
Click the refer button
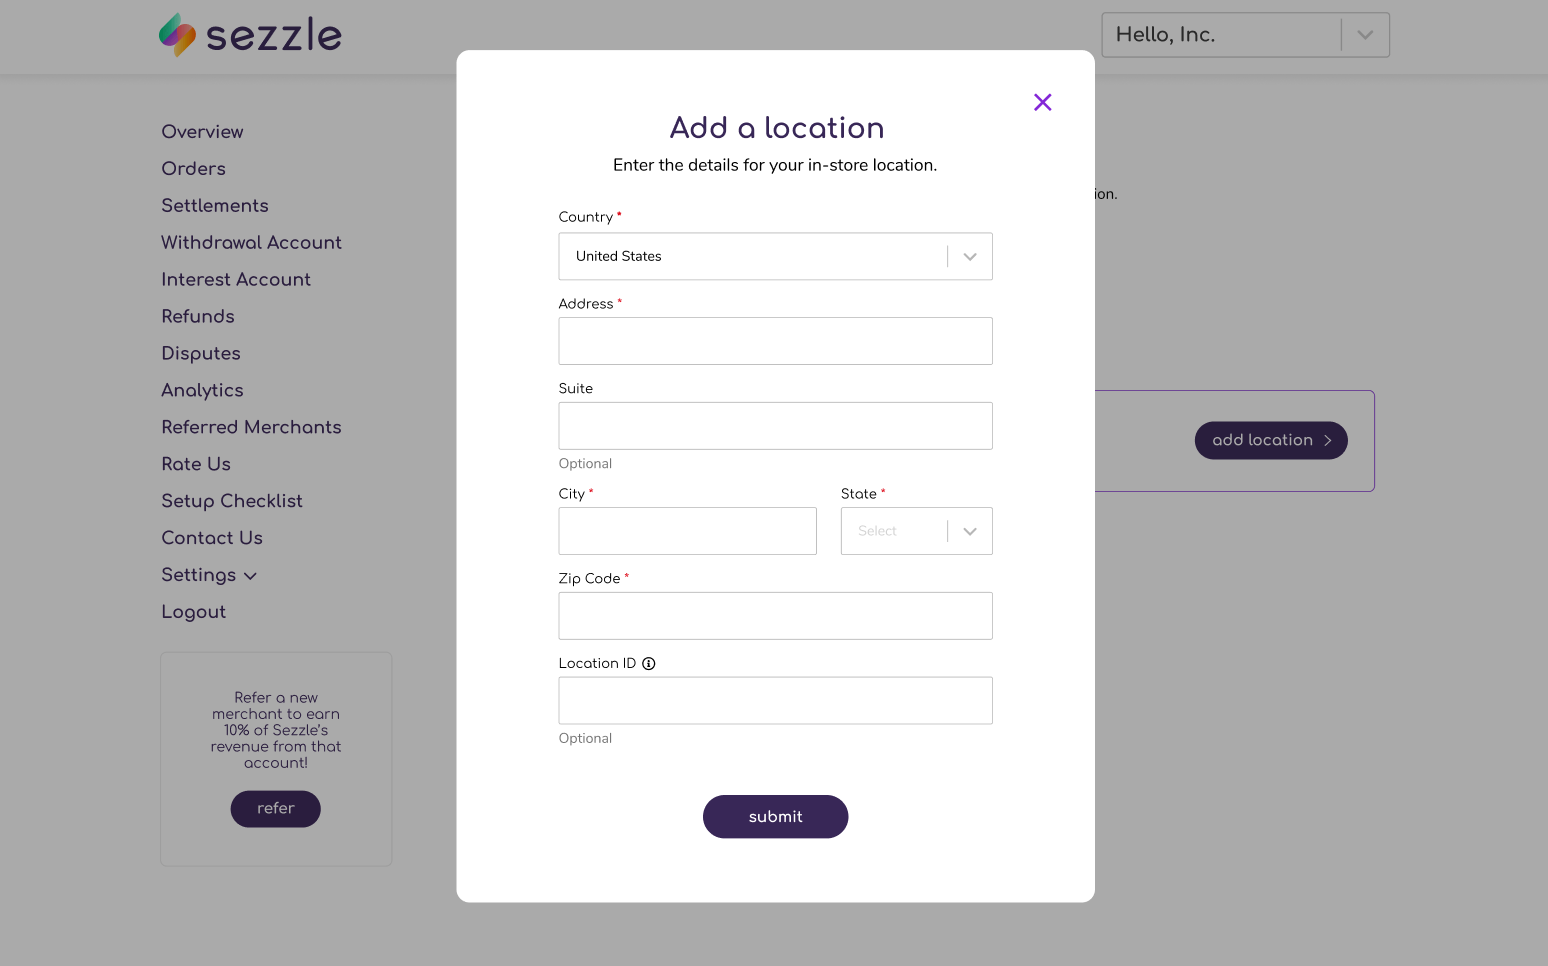tap(275, 808)
